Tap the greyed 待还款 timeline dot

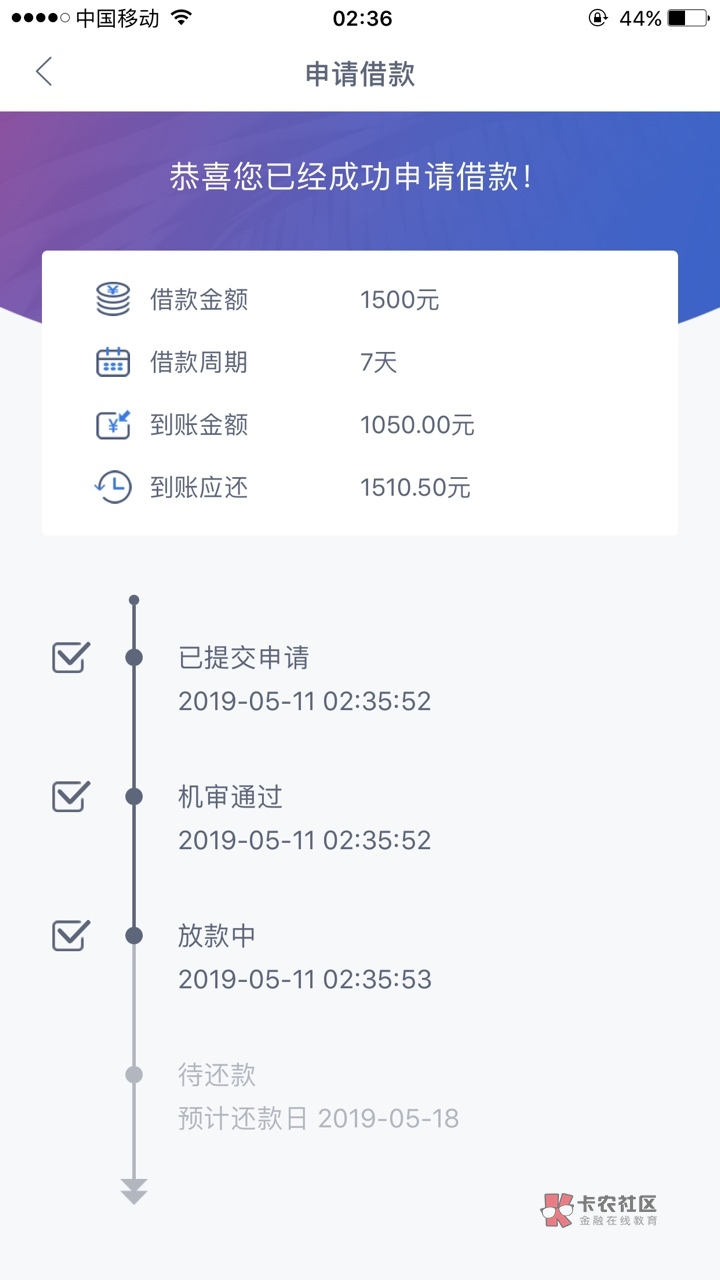point(134,1075)
